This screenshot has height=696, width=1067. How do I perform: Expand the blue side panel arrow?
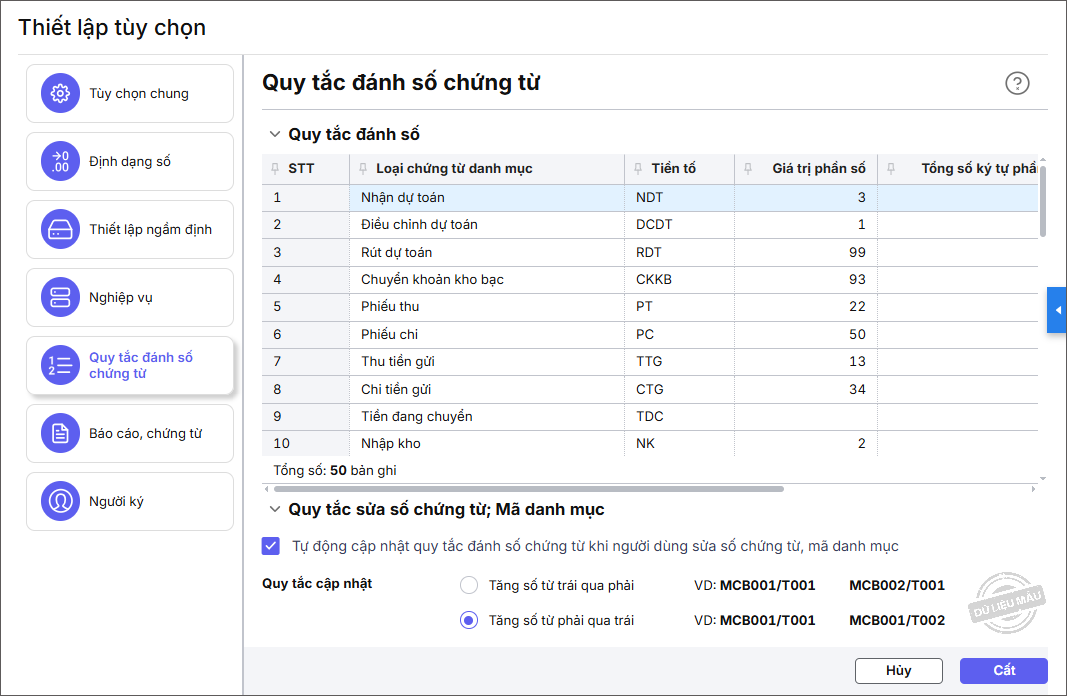tap(1056, 311)
